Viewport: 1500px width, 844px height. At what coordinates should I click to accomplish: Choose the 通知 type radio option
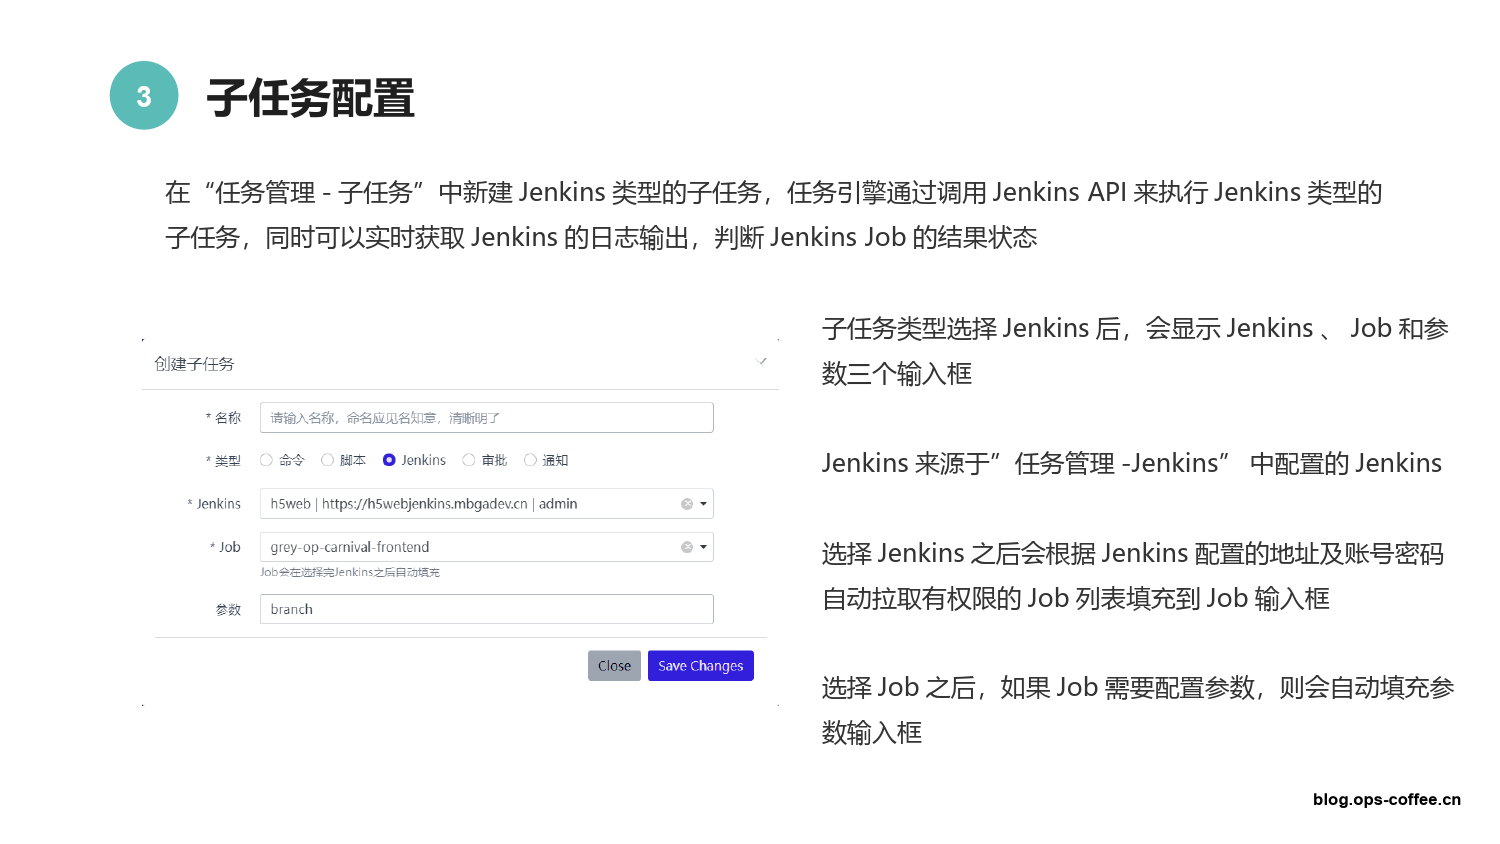point(530,460)
